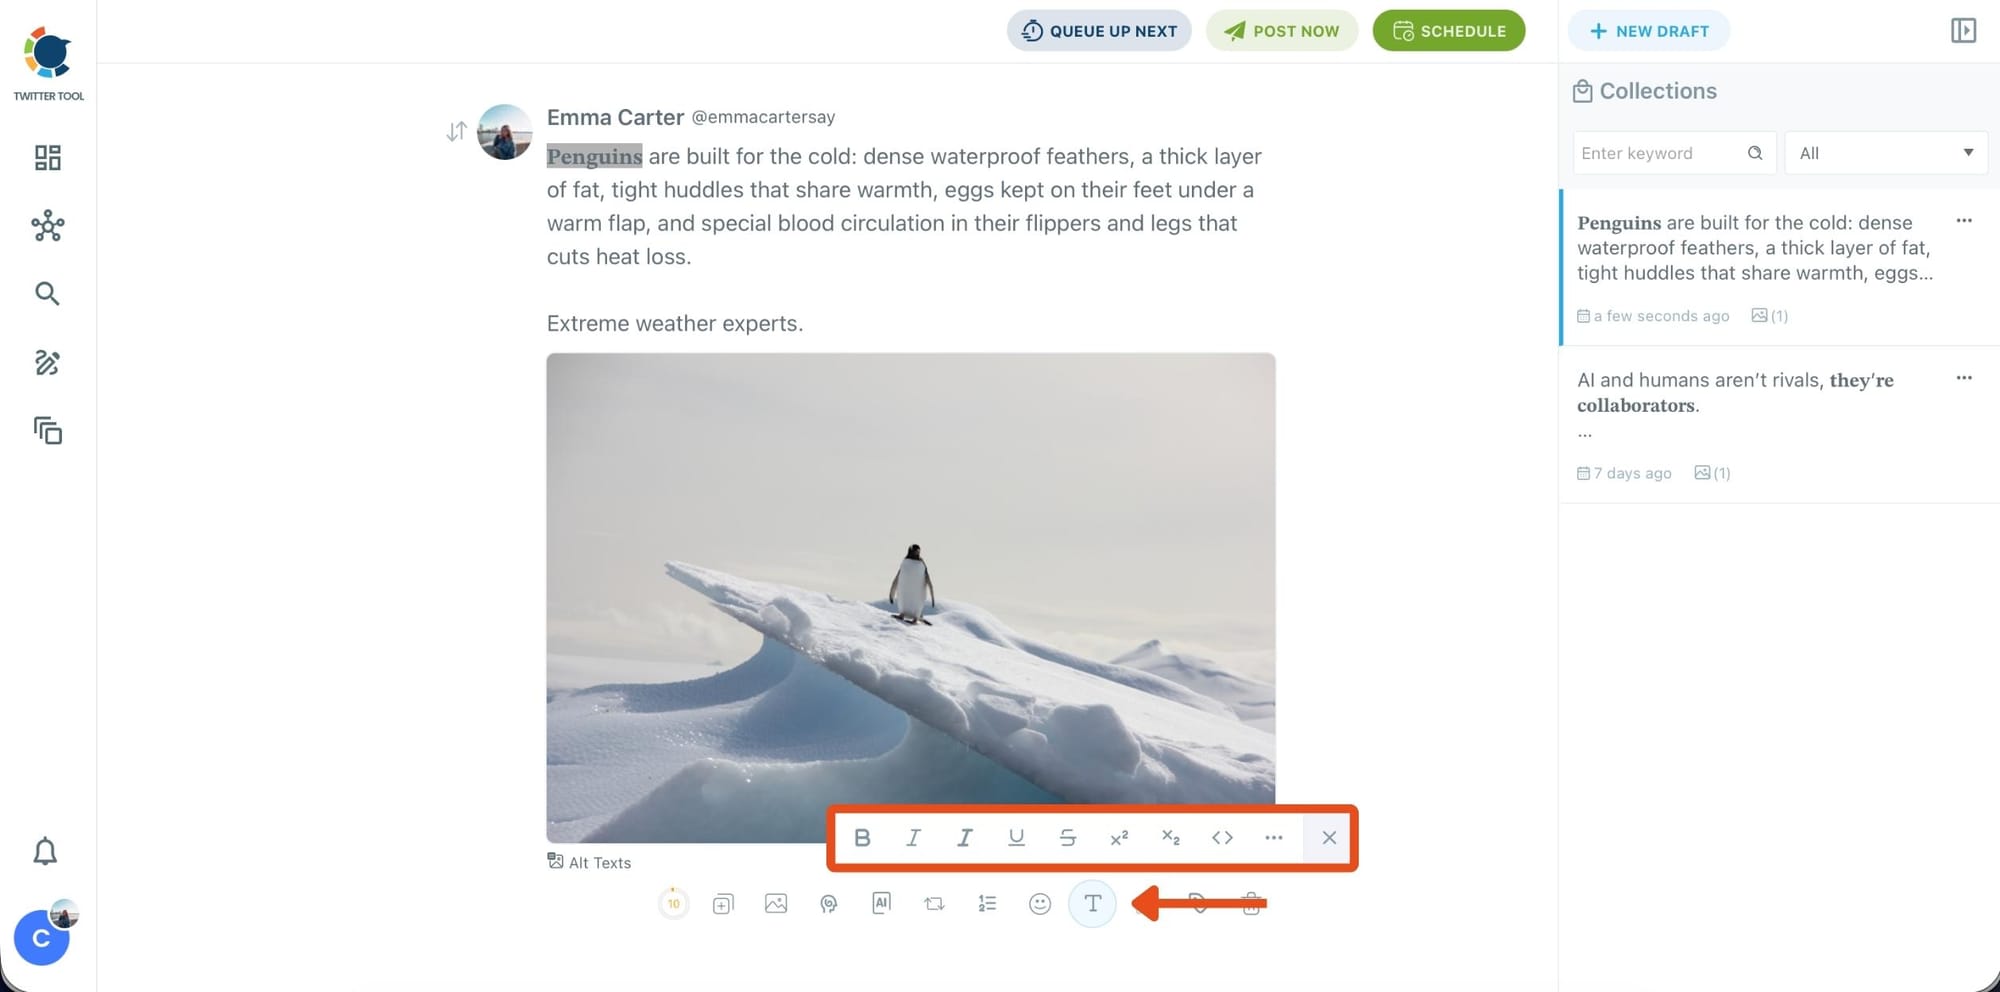Apply strikethrough formatting

point(1067,838)
